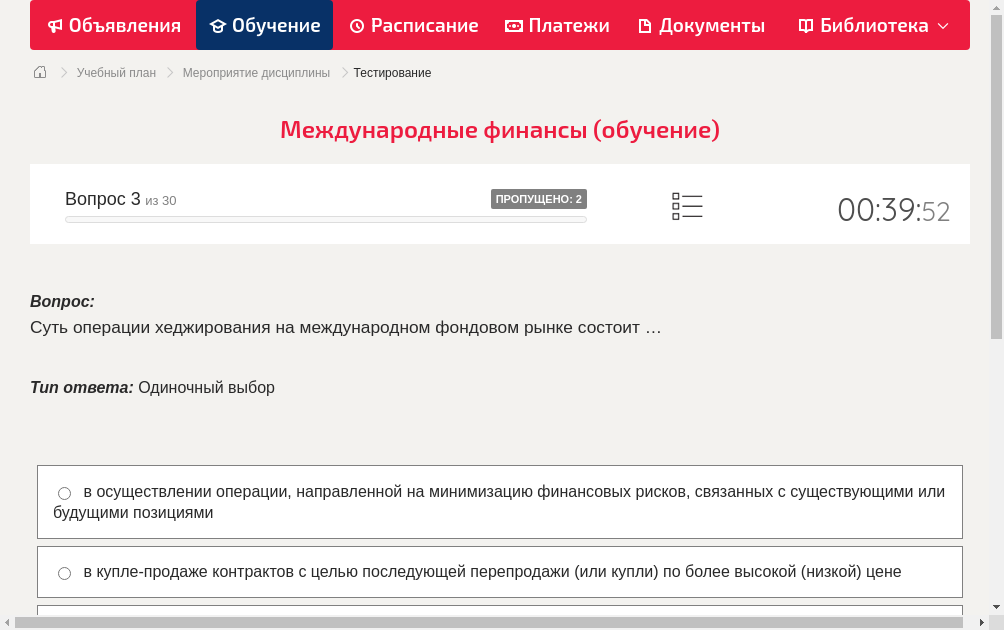Image resolution: width=1004 pixels, height=630 pixels.
Task: Click the banknote icon beside Платежи
Action: pyautogui.click(x=514, y=26)
